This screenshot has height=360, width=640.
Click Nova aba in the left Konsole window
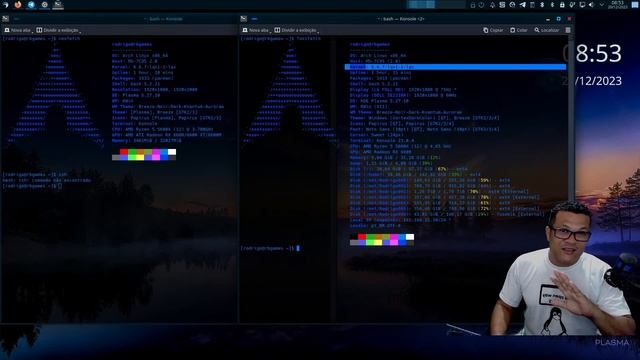[17, 30]
